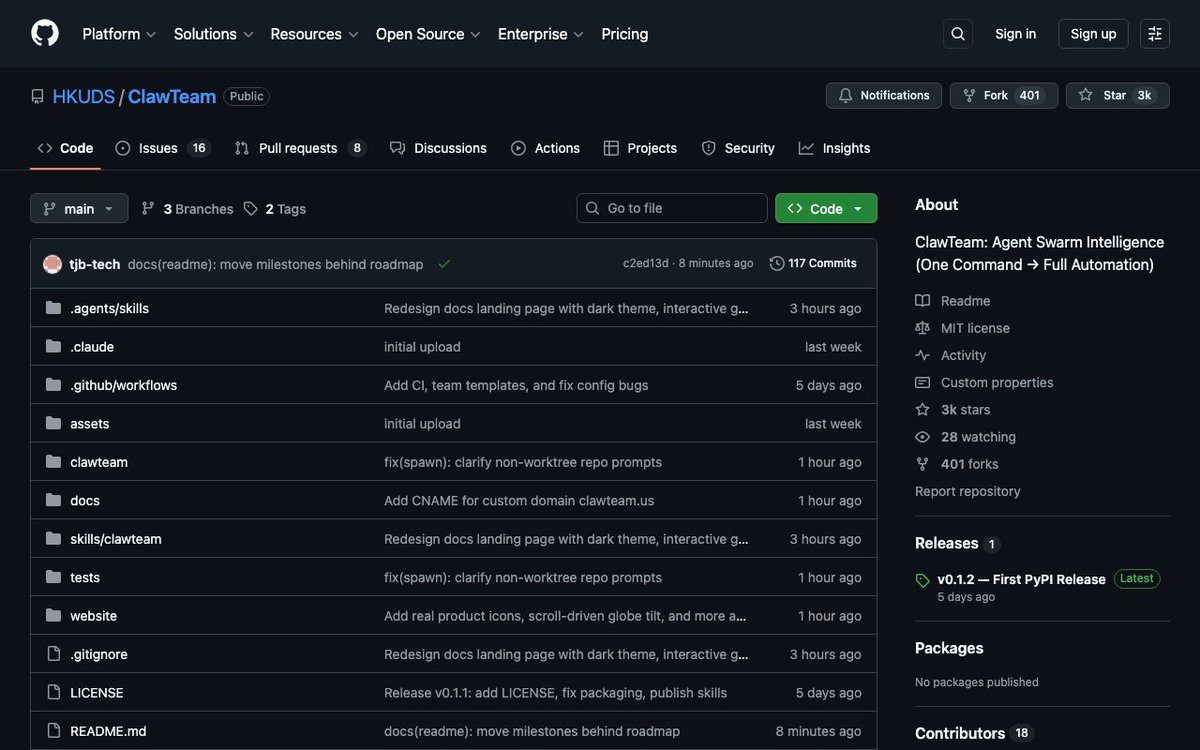This screenshot has width=1200, height=750.
Task: Click book icon next to Readme
Action: click(922, 301)
